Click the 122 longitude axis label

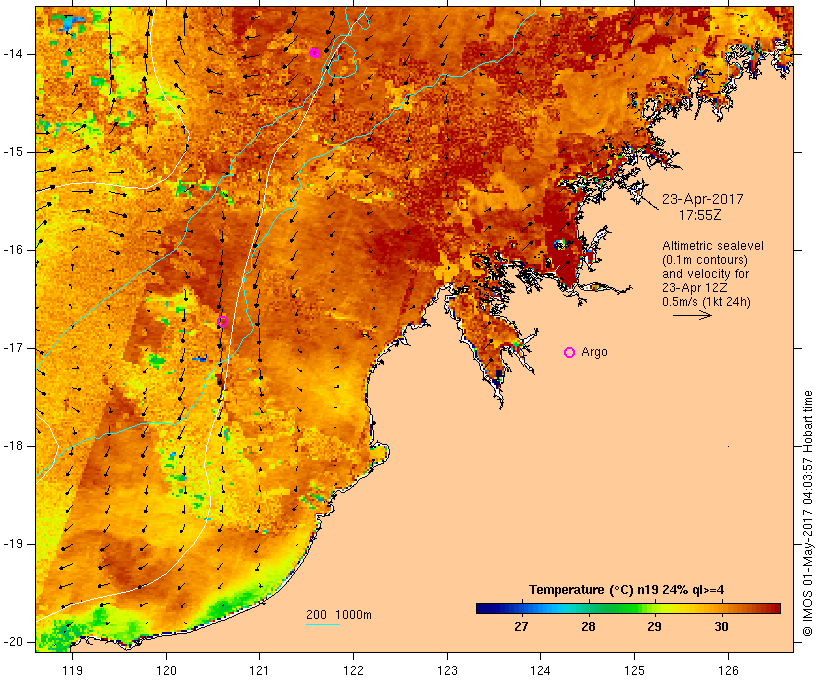click(354, 670)
